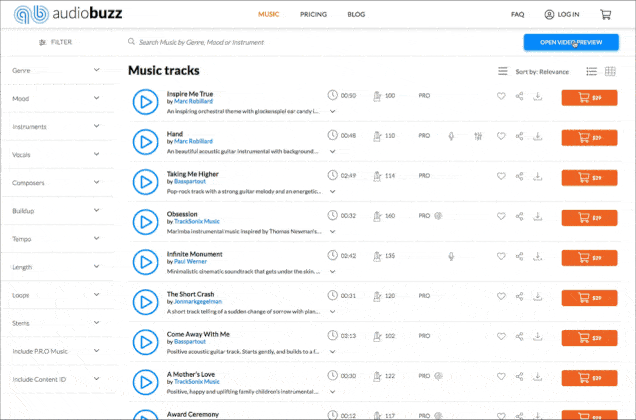
Task: Play the track Inspire Me True
Action: (x=146, y=101)
